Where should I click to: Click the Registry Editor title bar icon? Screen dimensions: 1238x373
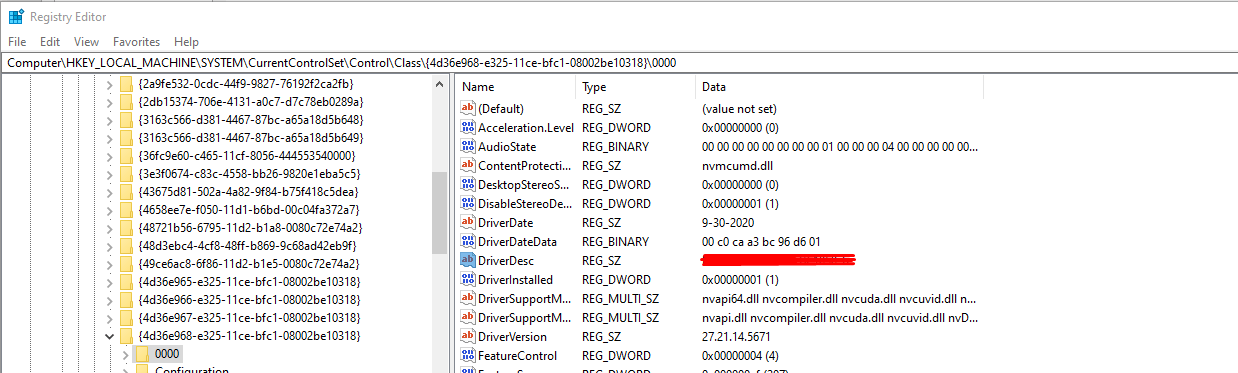coord(17,16)
